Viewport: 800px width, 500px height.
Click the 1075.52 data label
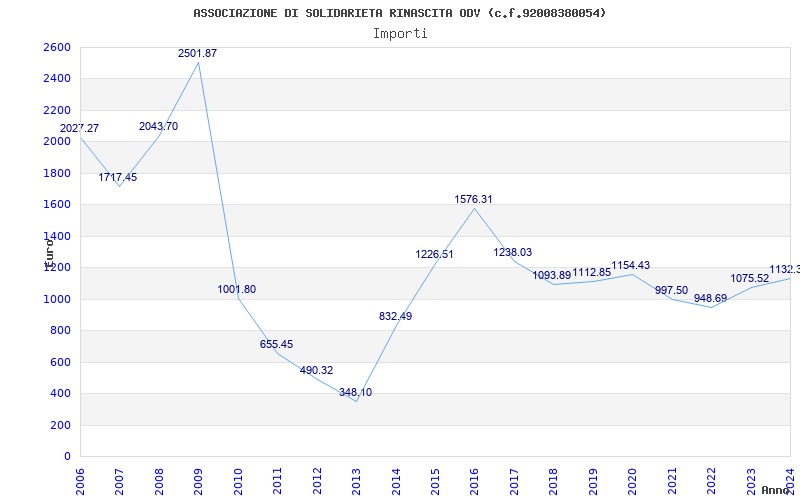tap(750, 279)
